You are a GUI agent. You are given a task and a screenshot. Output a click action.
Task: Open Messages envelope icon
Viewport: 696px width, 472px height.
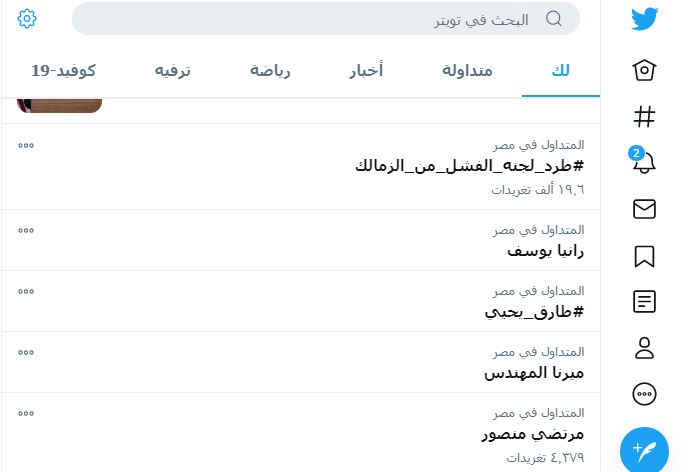pos(645,209)
